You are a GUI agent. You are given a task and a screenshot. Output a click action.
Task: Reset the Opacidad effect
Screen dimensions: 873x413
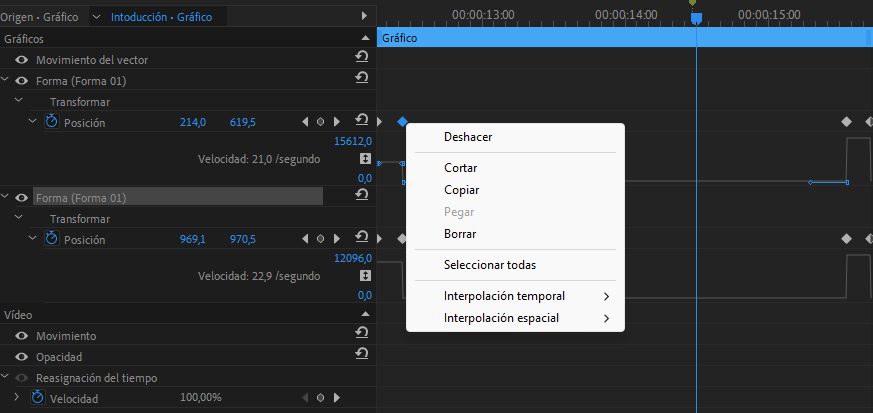point(361,356)
